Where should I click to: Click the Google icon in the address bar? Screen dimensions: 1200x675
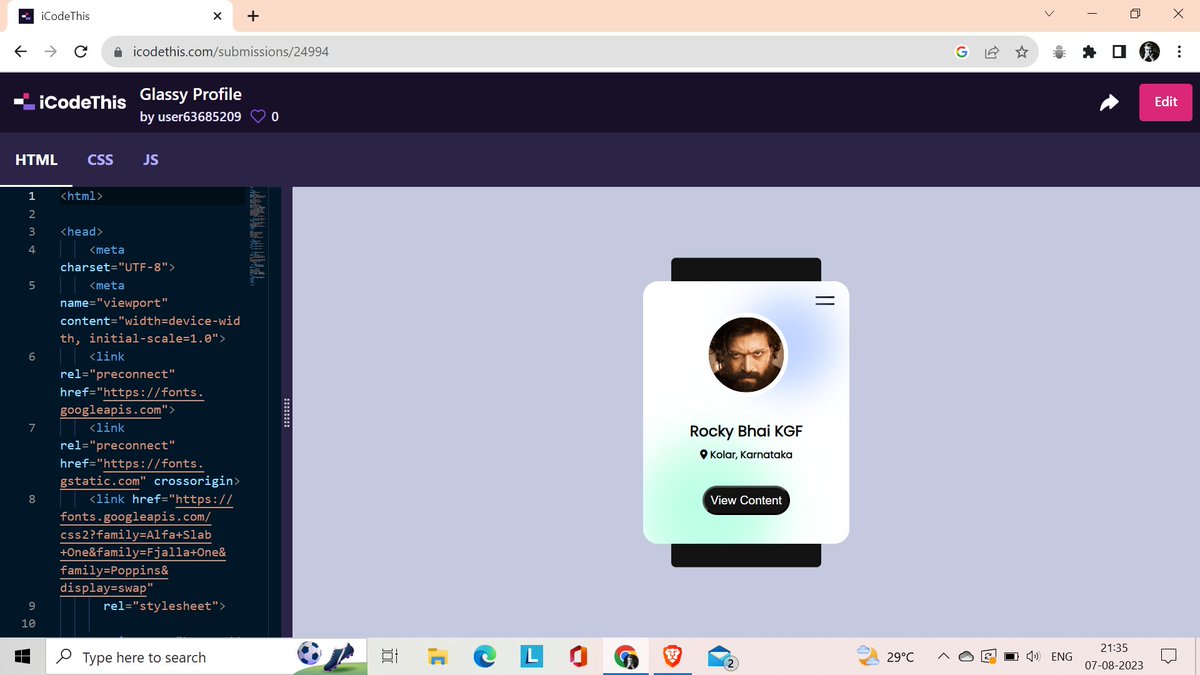[961, 51]
